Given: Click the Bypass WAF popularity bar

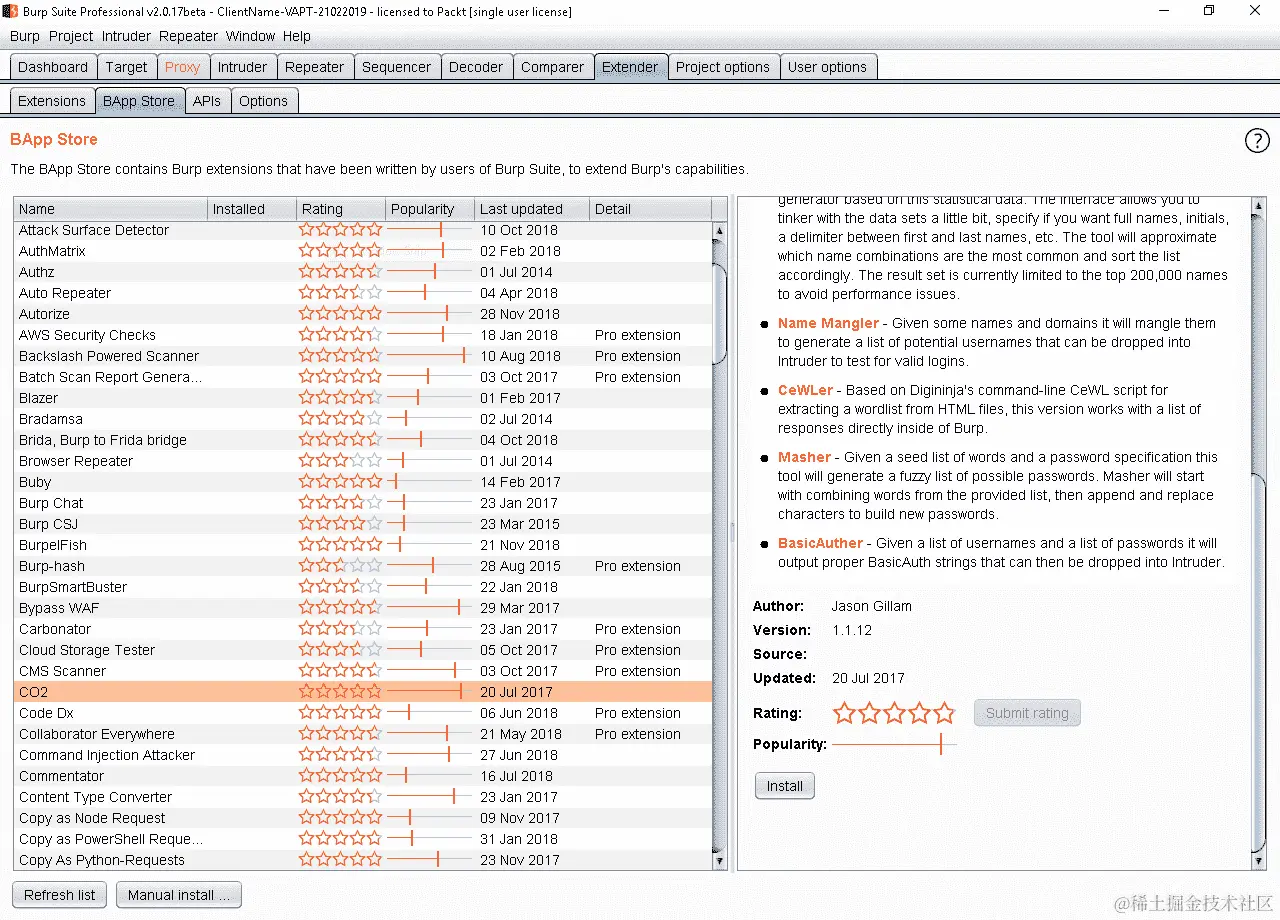Looking at the screenshot, I should click(x=429, y=608).
